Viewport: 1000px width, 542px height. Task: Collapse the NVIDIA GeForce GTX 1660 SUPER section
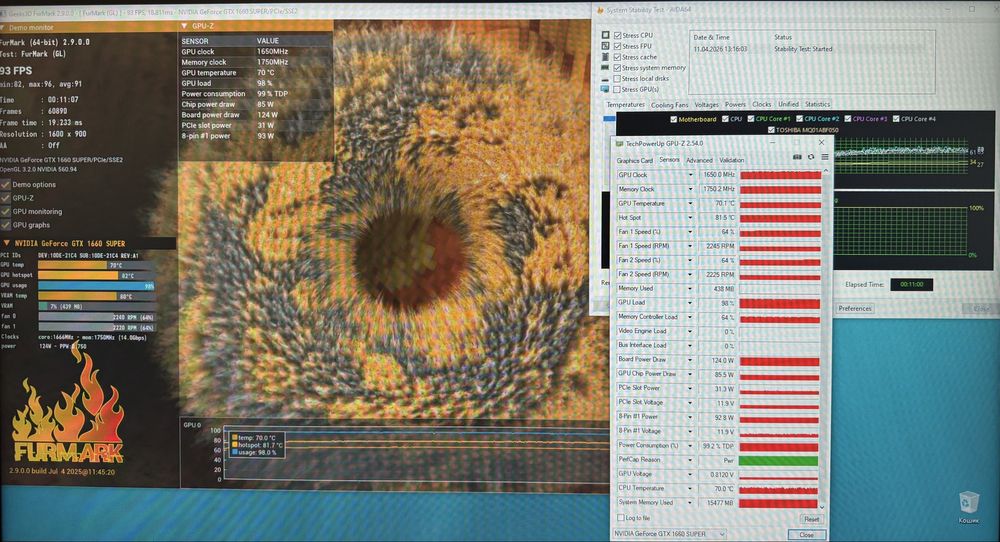6,243
